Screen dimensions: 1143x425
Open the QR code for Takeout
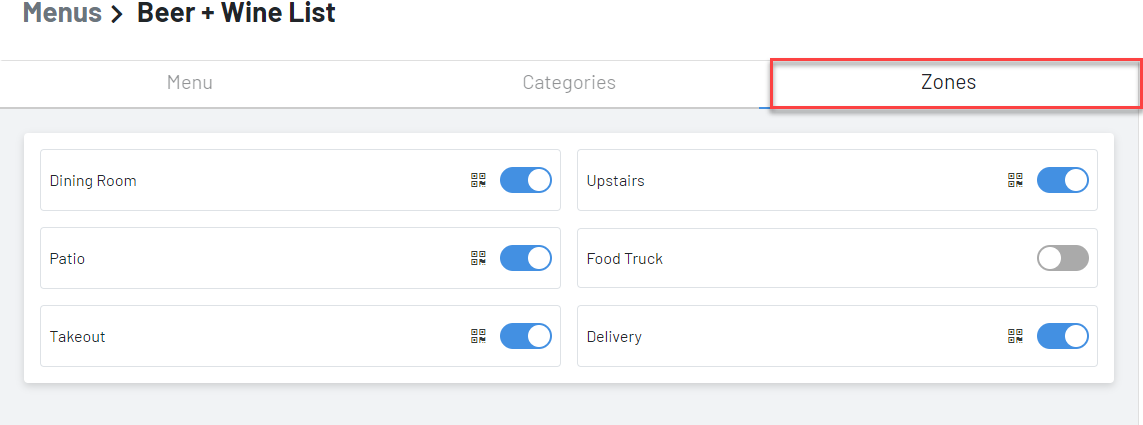click(x=478, y=336)
